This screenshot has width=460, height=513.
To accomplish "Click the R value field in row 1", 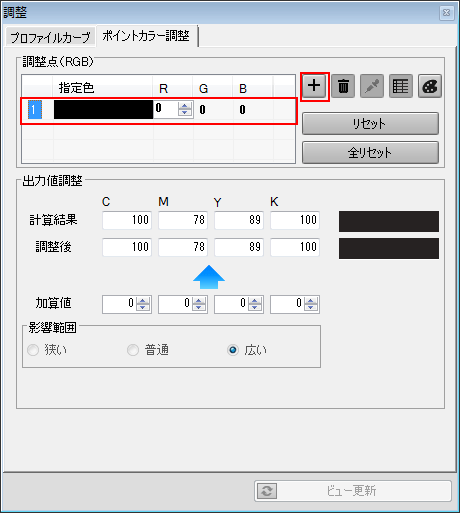I will click(166, 109).
